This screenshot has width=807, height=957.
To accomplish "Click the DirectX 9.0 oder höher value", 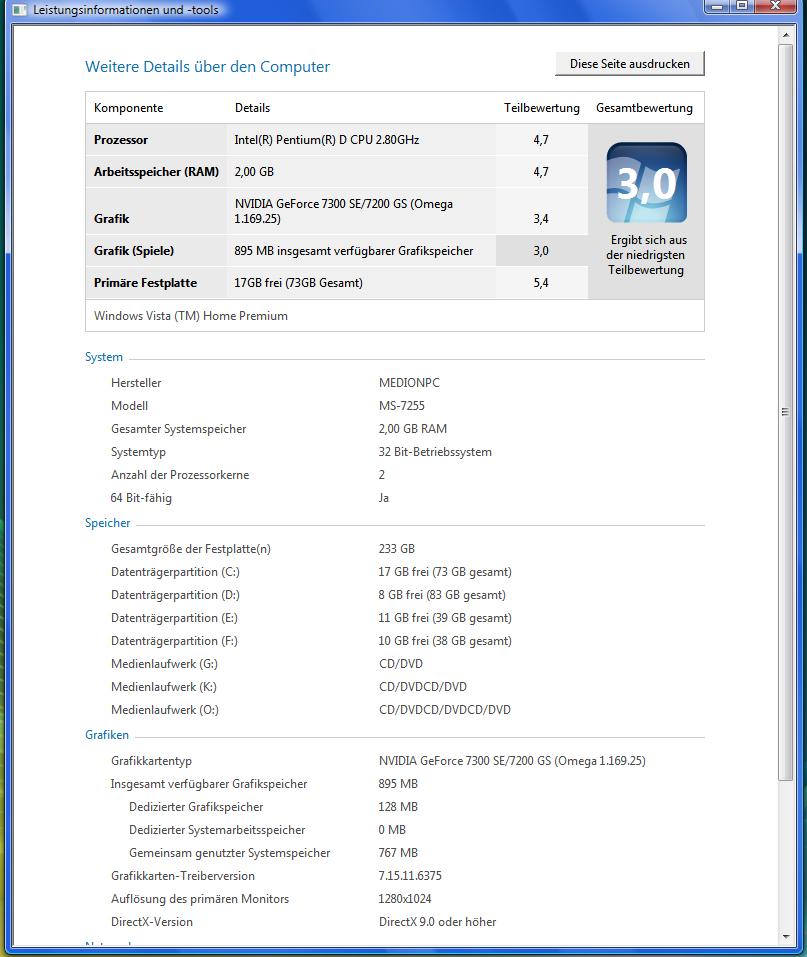I will [438, 922].
